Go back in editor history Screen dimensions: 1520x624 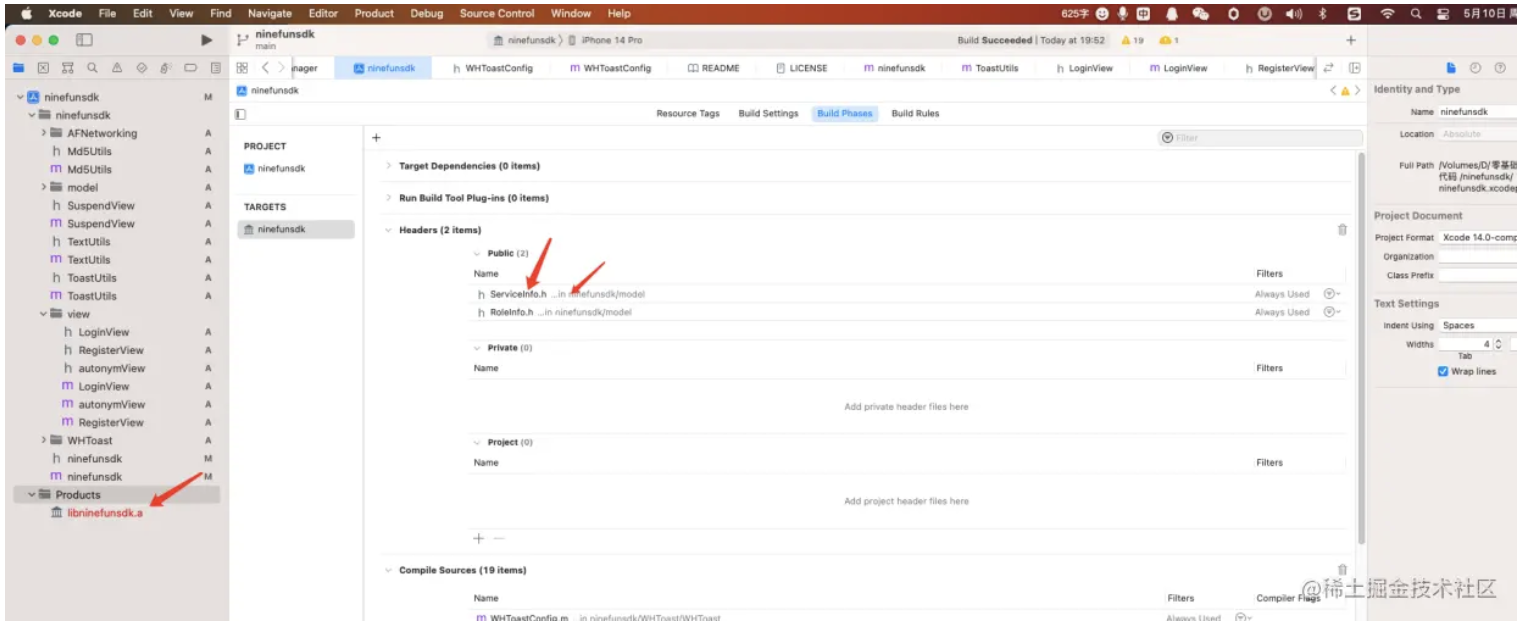(x=265, y=68)
